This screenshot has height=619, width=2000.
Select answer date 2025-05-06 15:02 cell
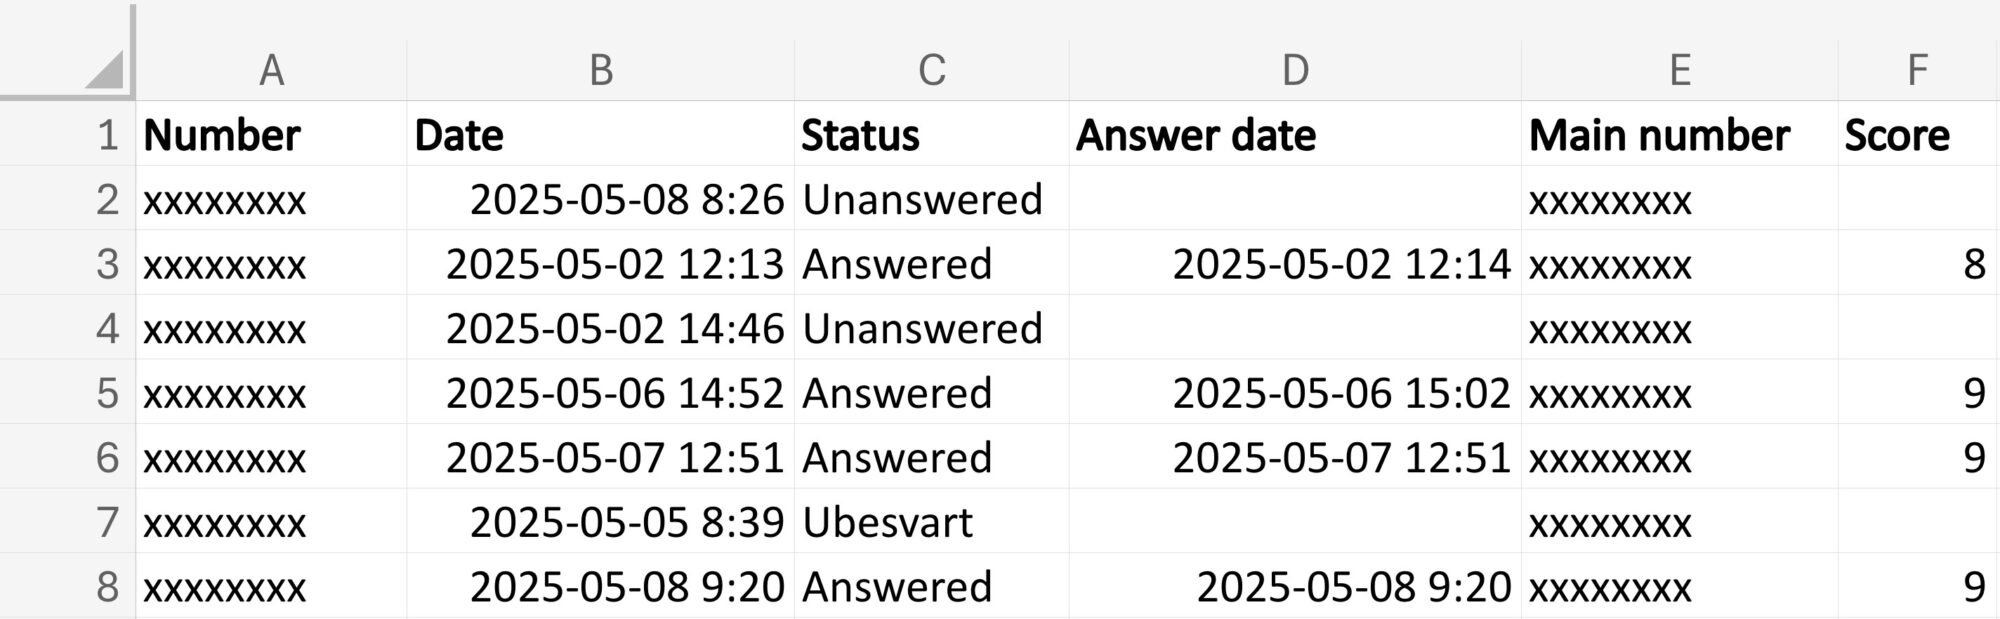1295,392
